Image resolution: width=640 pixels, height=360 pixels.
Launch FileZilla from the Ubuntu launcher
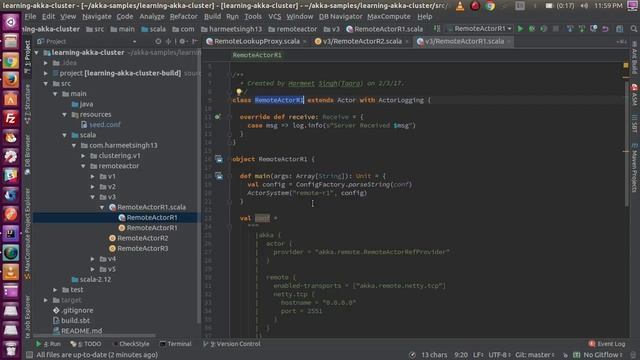tap(11, 118)
